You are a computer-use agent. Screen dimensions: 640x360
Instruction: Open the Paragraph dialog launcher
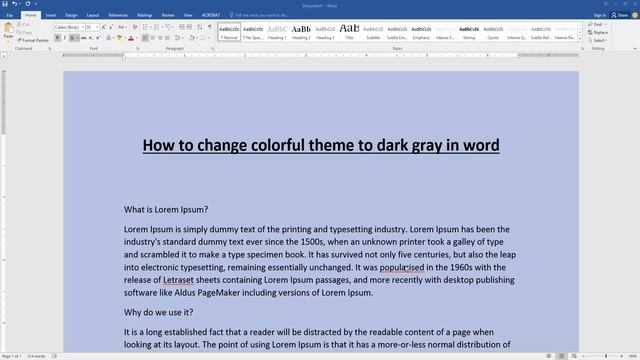tap(213, 49)
